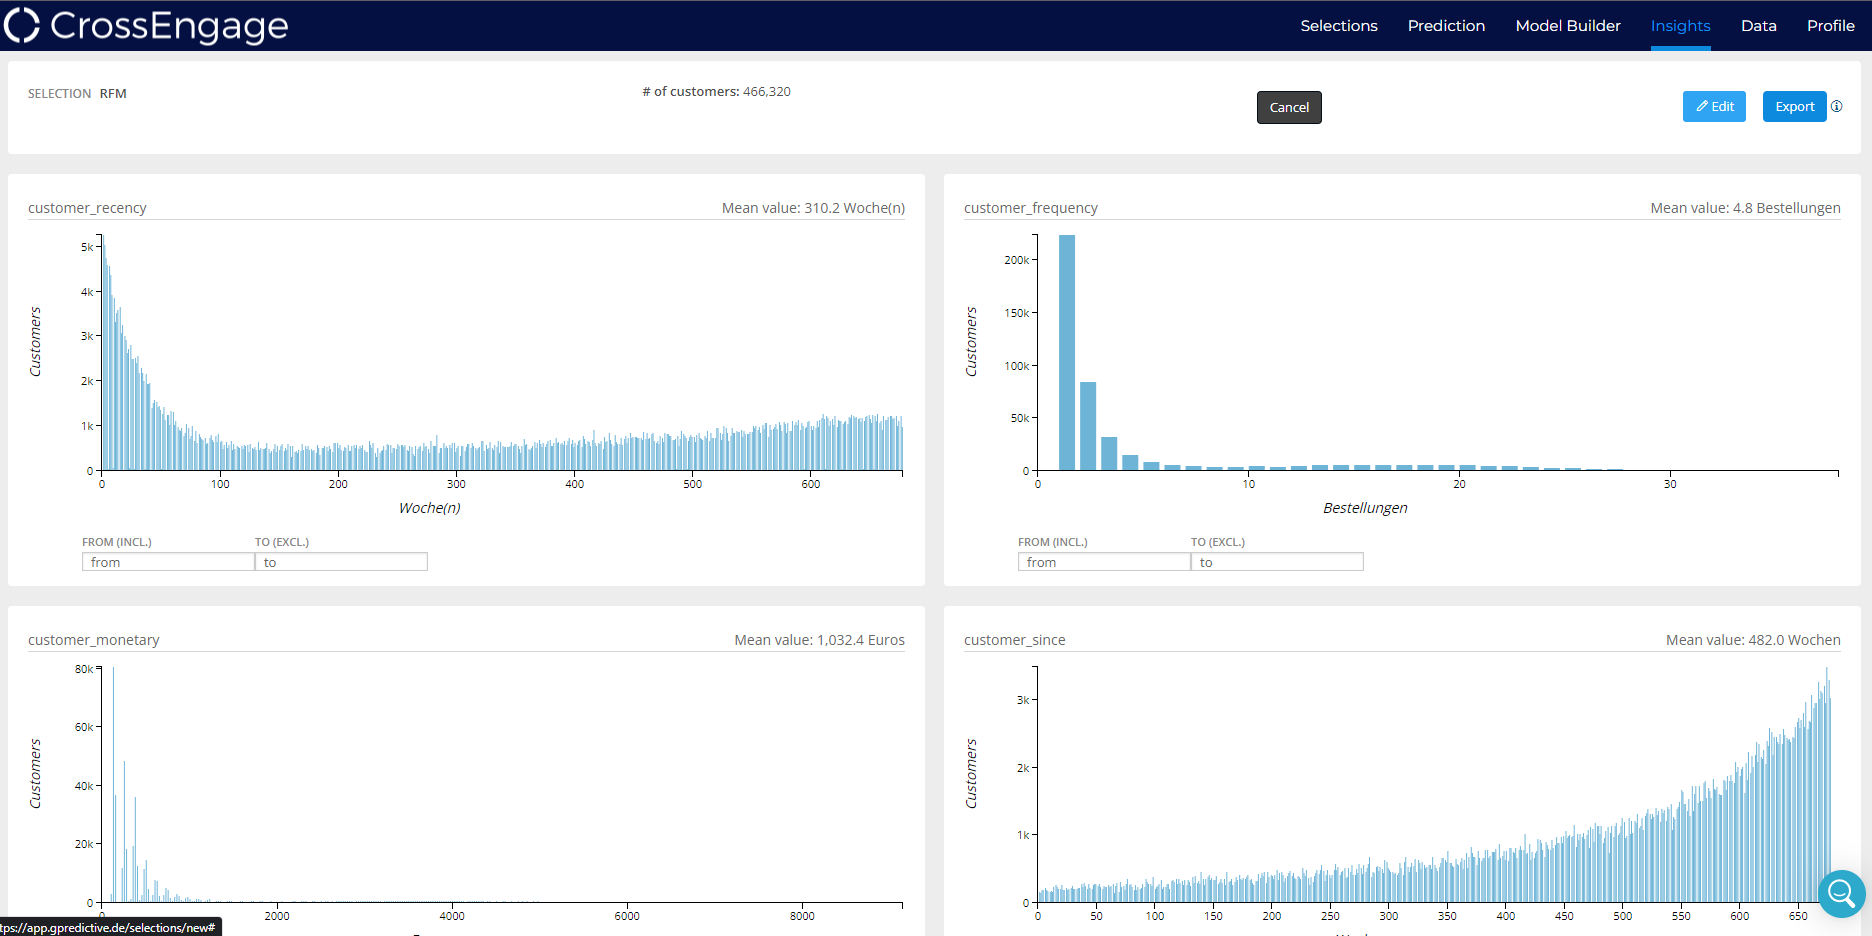Click the third bar in customer_frequency histogram
This screenshot has height=936, width=1872.
point(1109,453)
